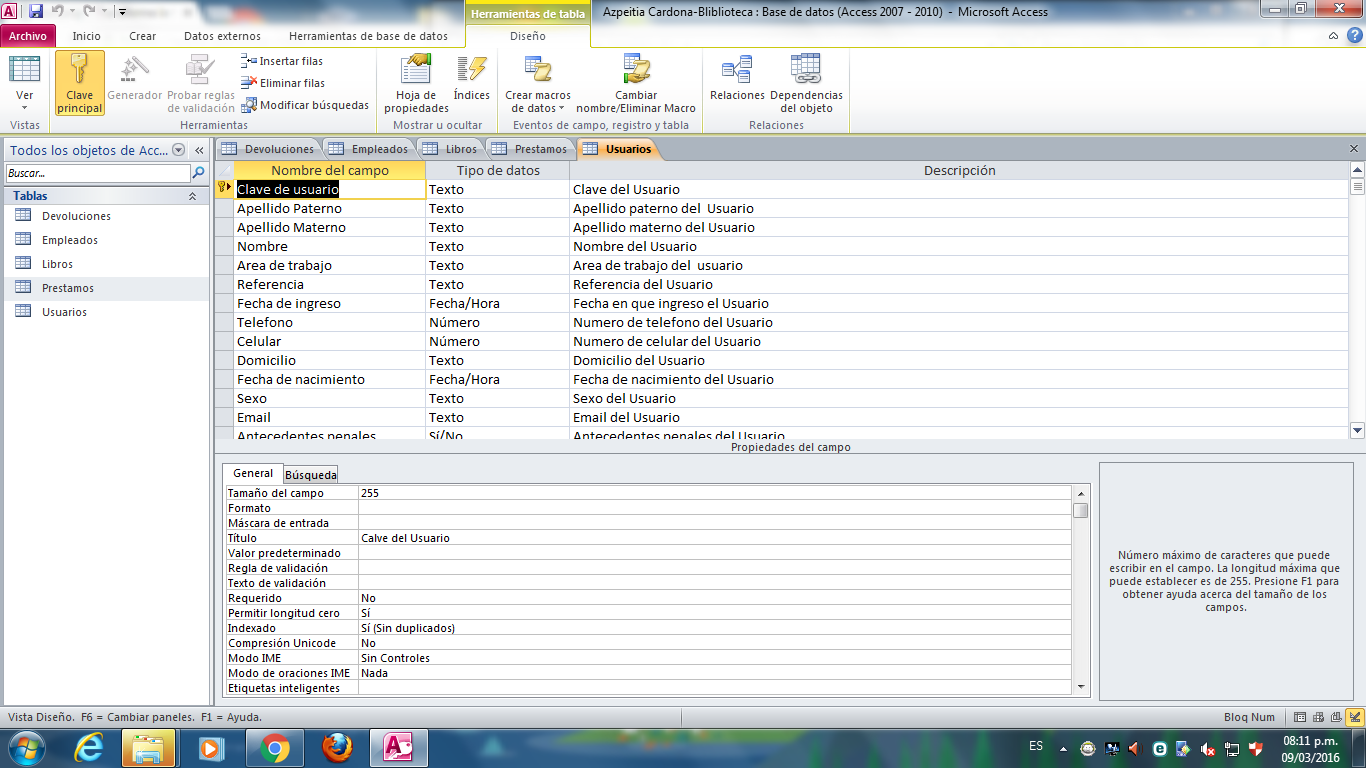Click the Modificar búsquedas icon
The height and width of the screenshot is (768, 1366).
[251, 105]
